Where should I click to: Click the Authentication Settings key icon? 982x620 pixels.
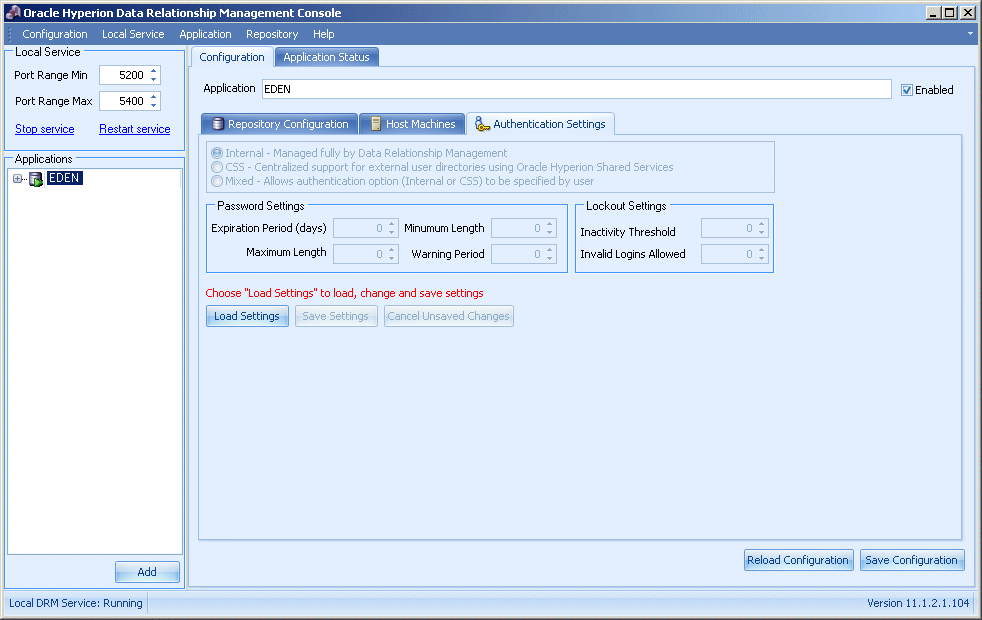pos(482,124)
